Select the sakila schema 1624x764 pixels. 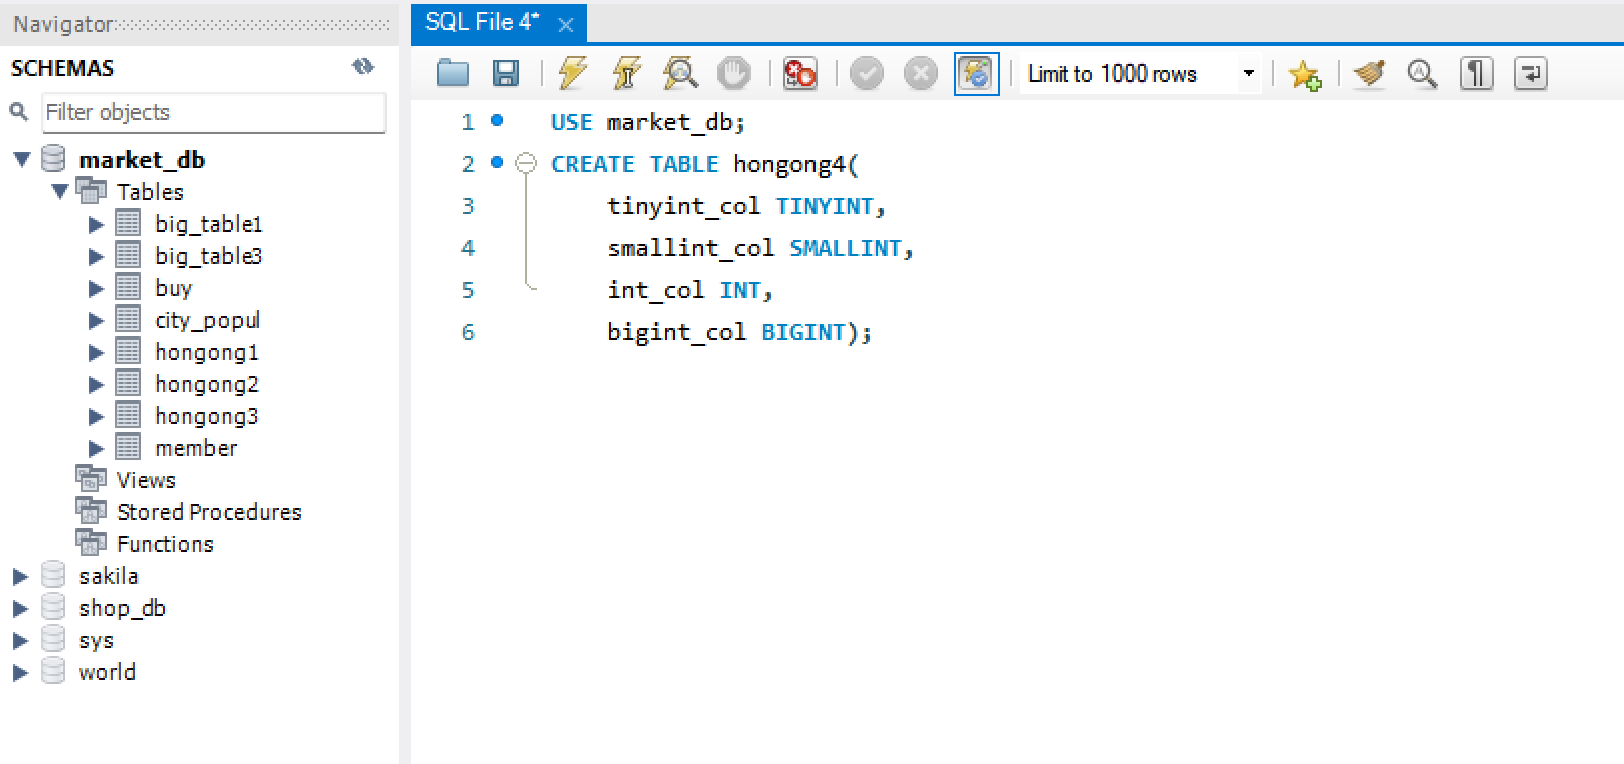(x=109, y=576)
